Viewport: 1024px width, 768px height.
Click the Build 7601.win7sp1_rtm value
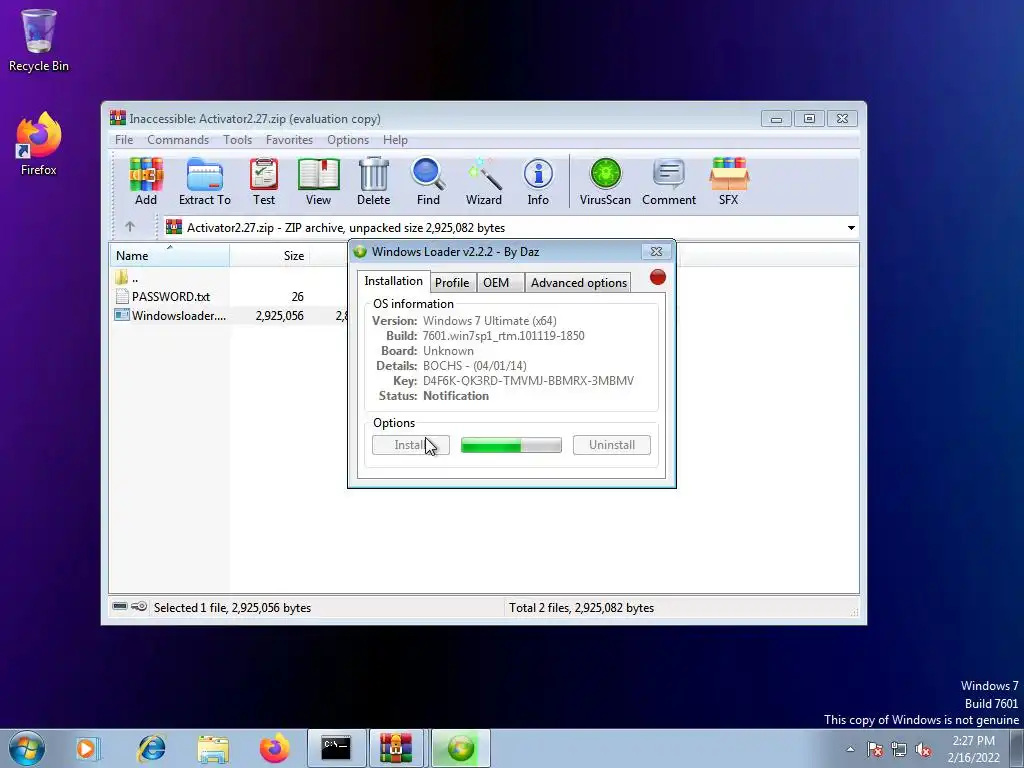[504, 336]
